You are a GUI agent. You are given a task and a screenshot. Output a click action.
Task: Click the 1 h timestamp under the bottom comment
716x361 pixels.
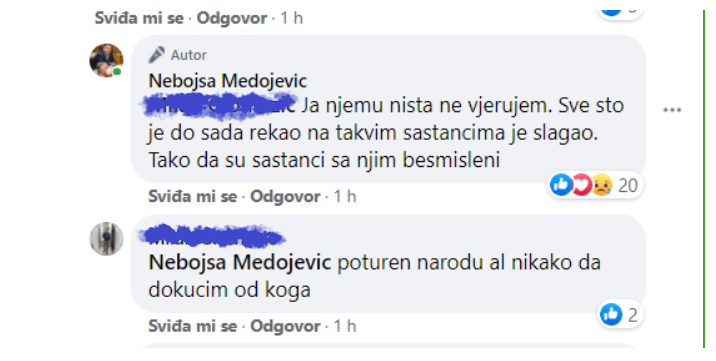point(345,326)
